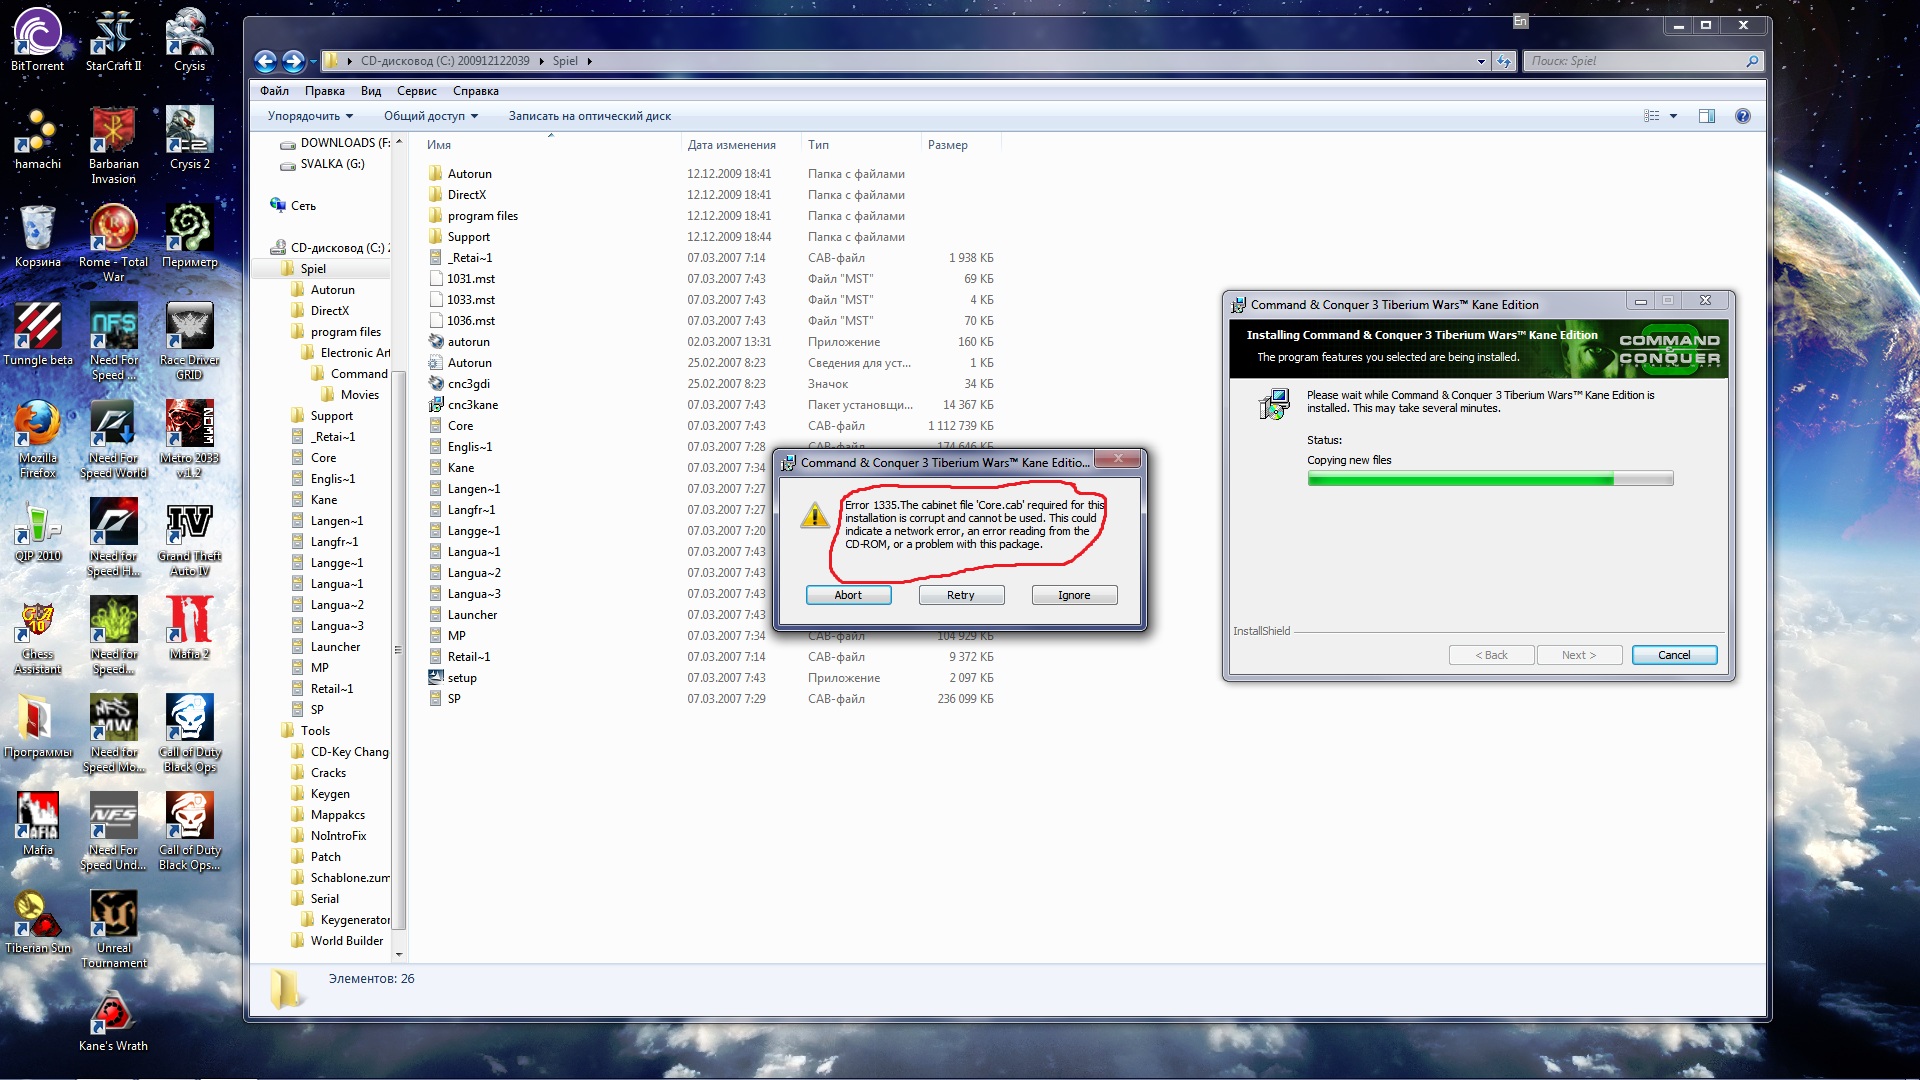Viewport: 1920px width, 1080px height.
Task: Launch Barbarian Invasion desktop icon
Action: pyautogui.click(x=113, y=145)
